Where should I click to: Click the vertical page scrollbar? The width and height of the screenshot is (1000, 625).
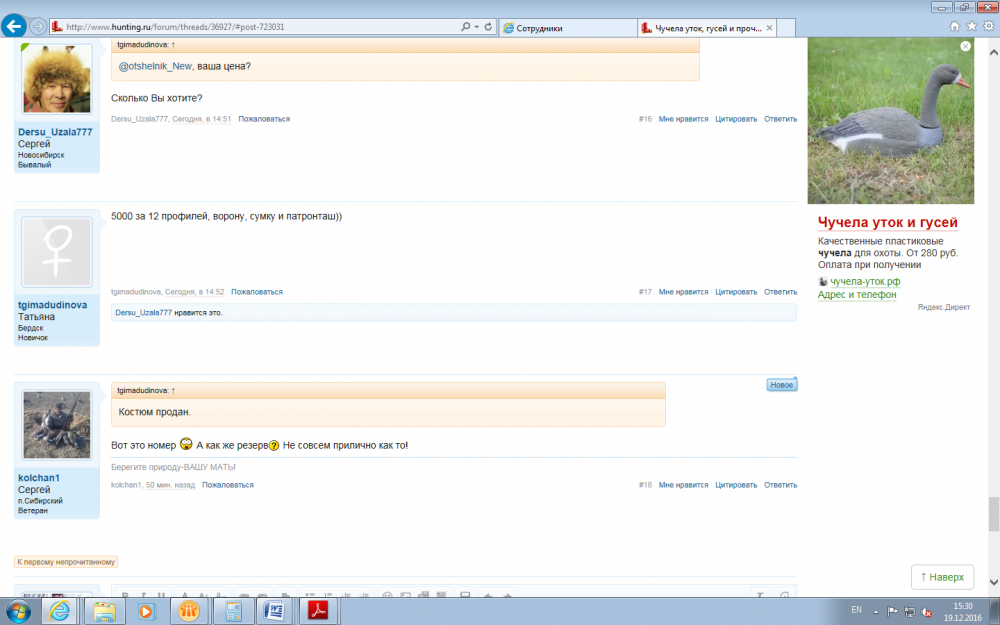[x=993, y=300]
